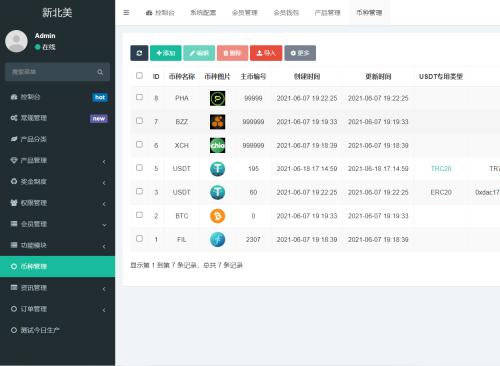The width and height of the screenshot is (500, 366).
Task: Toggle the hamburger sidebar menu icon
Action: pyautogui.click(x=126, y=13)
